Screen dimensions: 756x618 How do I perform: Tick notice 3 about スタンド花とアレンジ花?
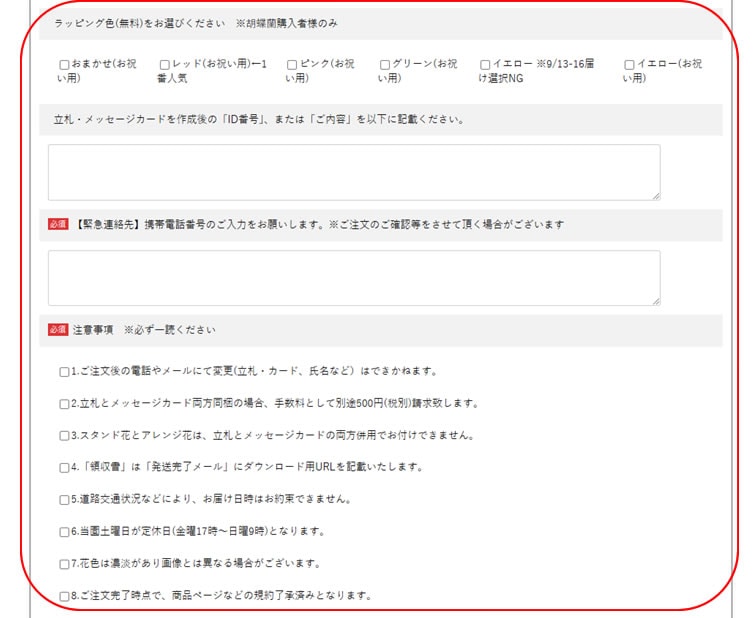(65, 436)
